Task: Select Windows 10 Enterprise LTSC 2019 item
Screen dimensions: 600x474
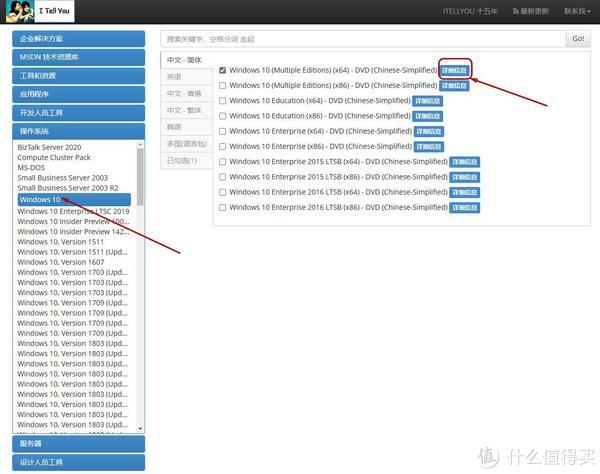Action: click(x=73, y=211)
